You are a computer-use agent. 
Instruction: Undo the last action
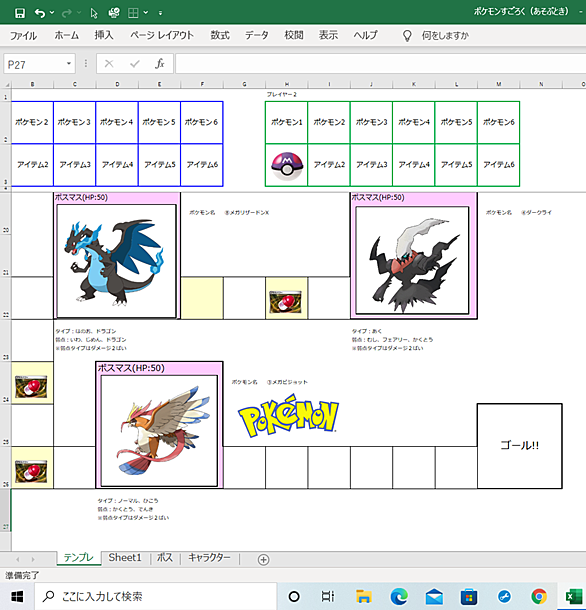40,13
